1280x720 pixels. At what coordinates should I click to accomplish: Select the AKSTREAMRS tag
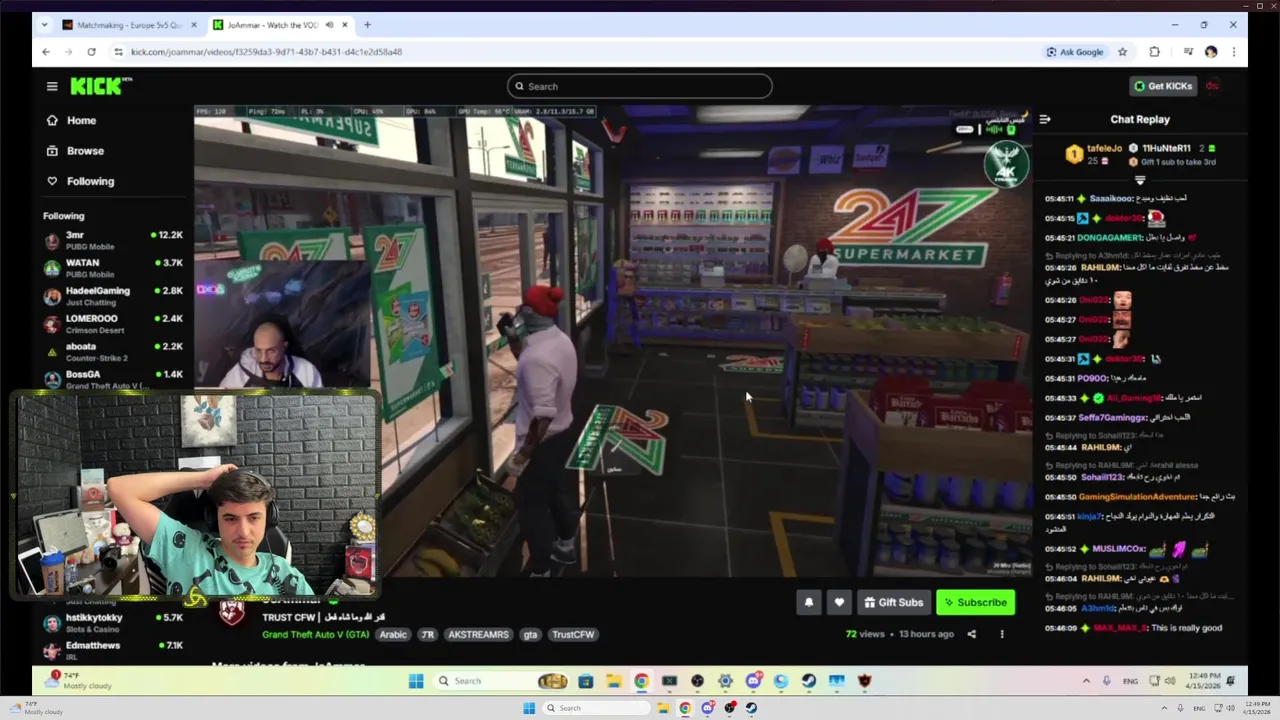click(478, 634)
